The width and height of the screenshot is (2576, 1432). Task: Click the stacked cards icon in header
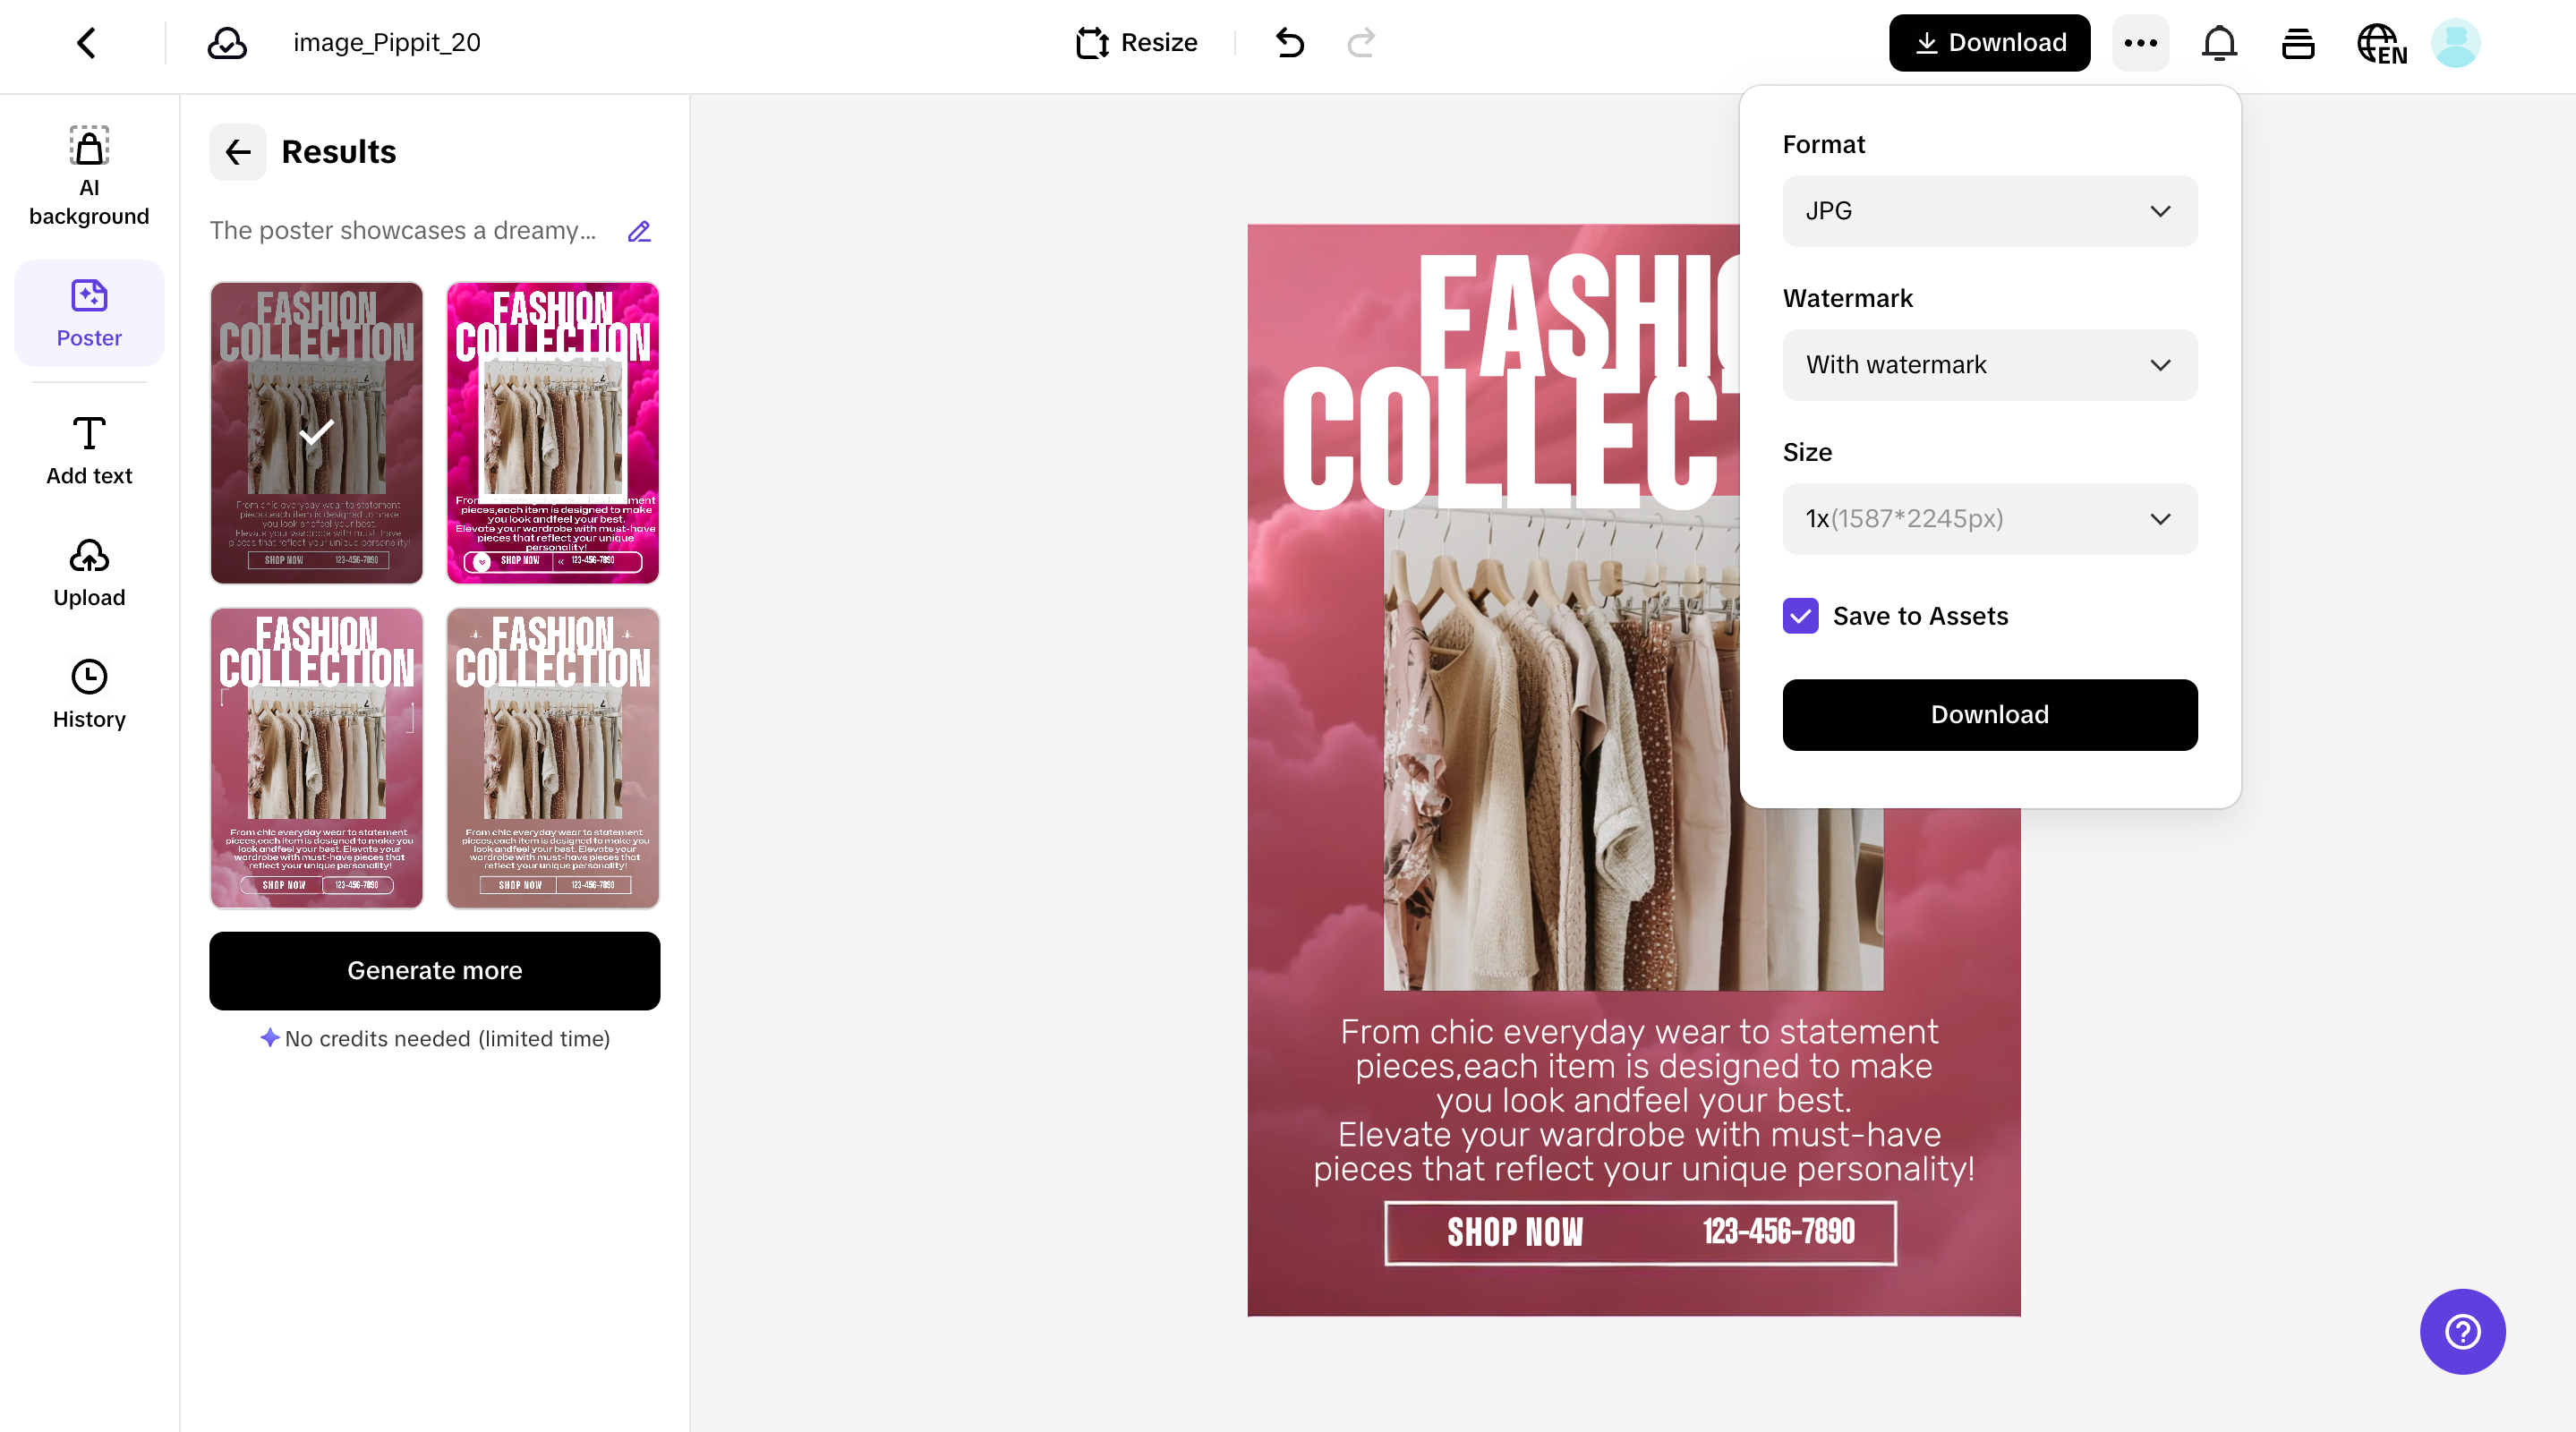point(2298,44)
